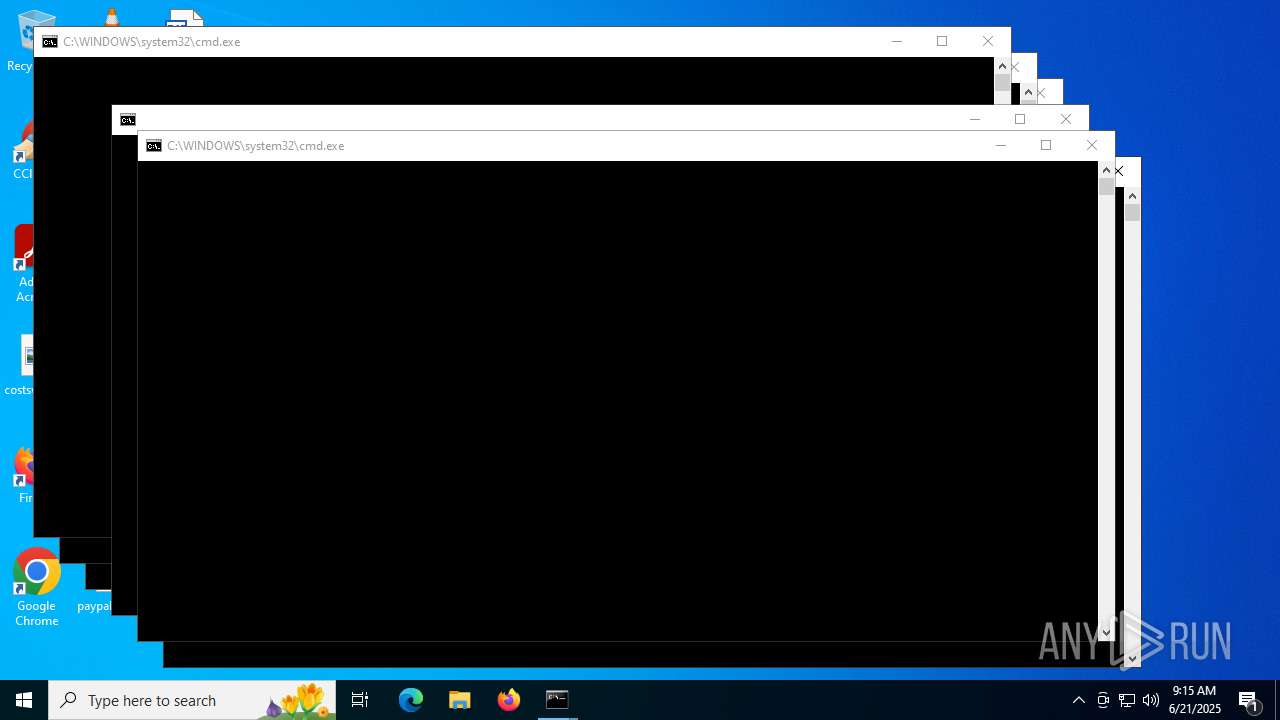Close the back cmd.exe window
Image resolution: width=1280 pixels, height=720 pixels.
point(988,42)
